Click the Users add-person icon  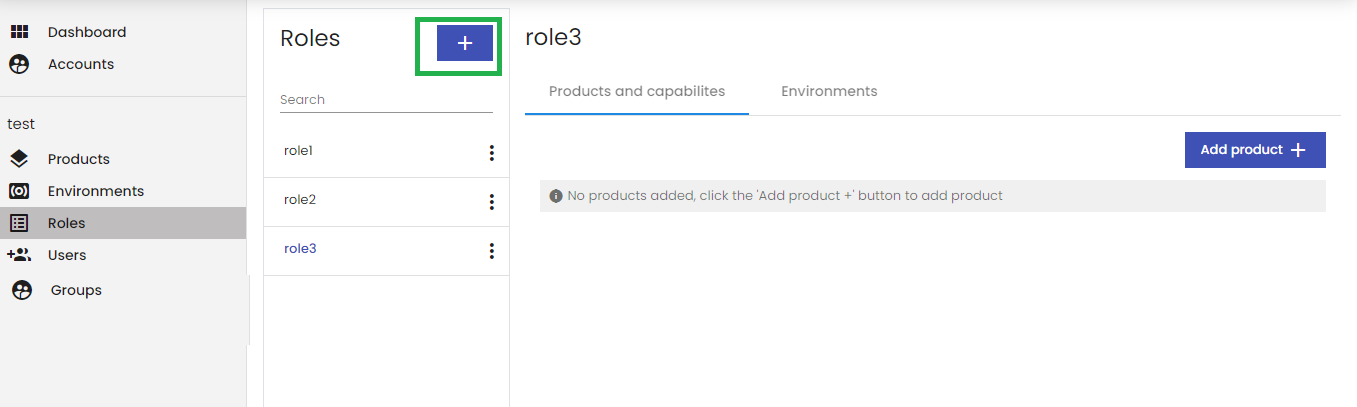[19, 255]
